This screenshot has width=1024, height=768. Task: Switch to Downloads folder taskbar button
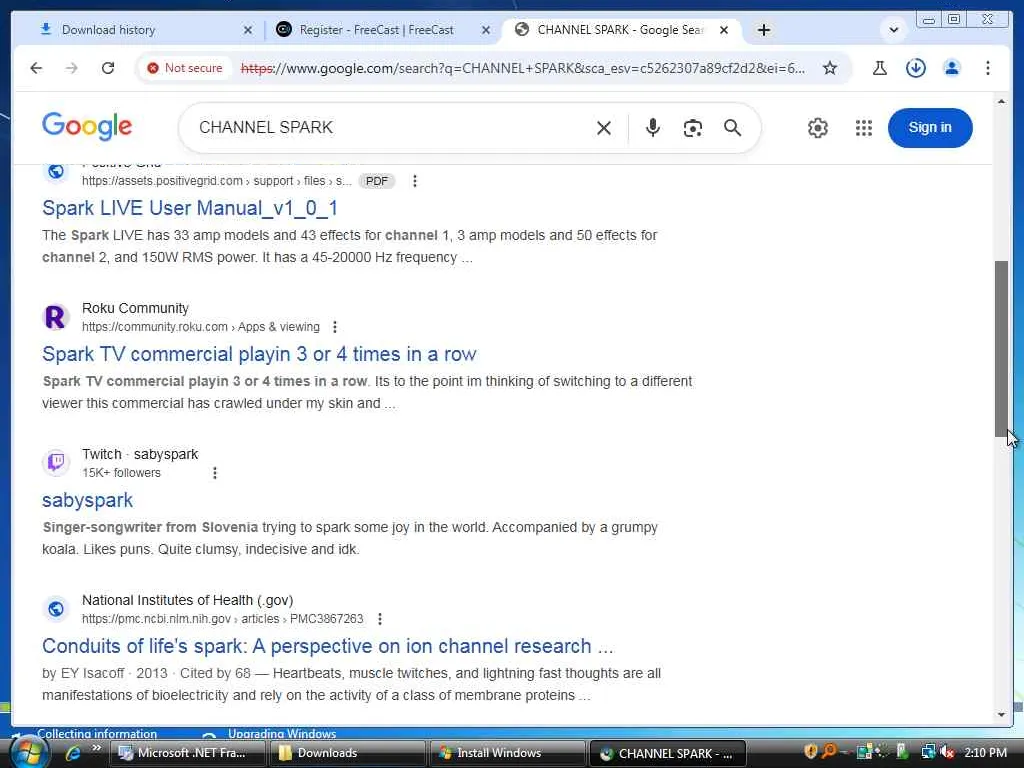click(x=347, y=753)
